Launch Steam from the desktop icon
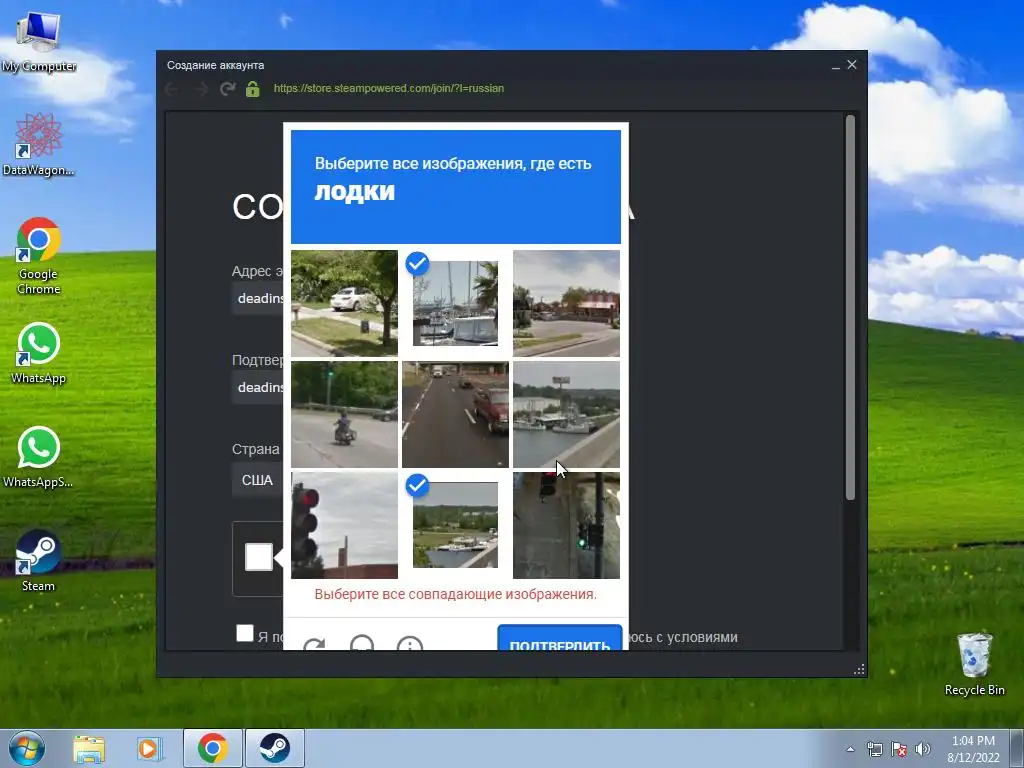1024x768 pixels. coord(39,560)
